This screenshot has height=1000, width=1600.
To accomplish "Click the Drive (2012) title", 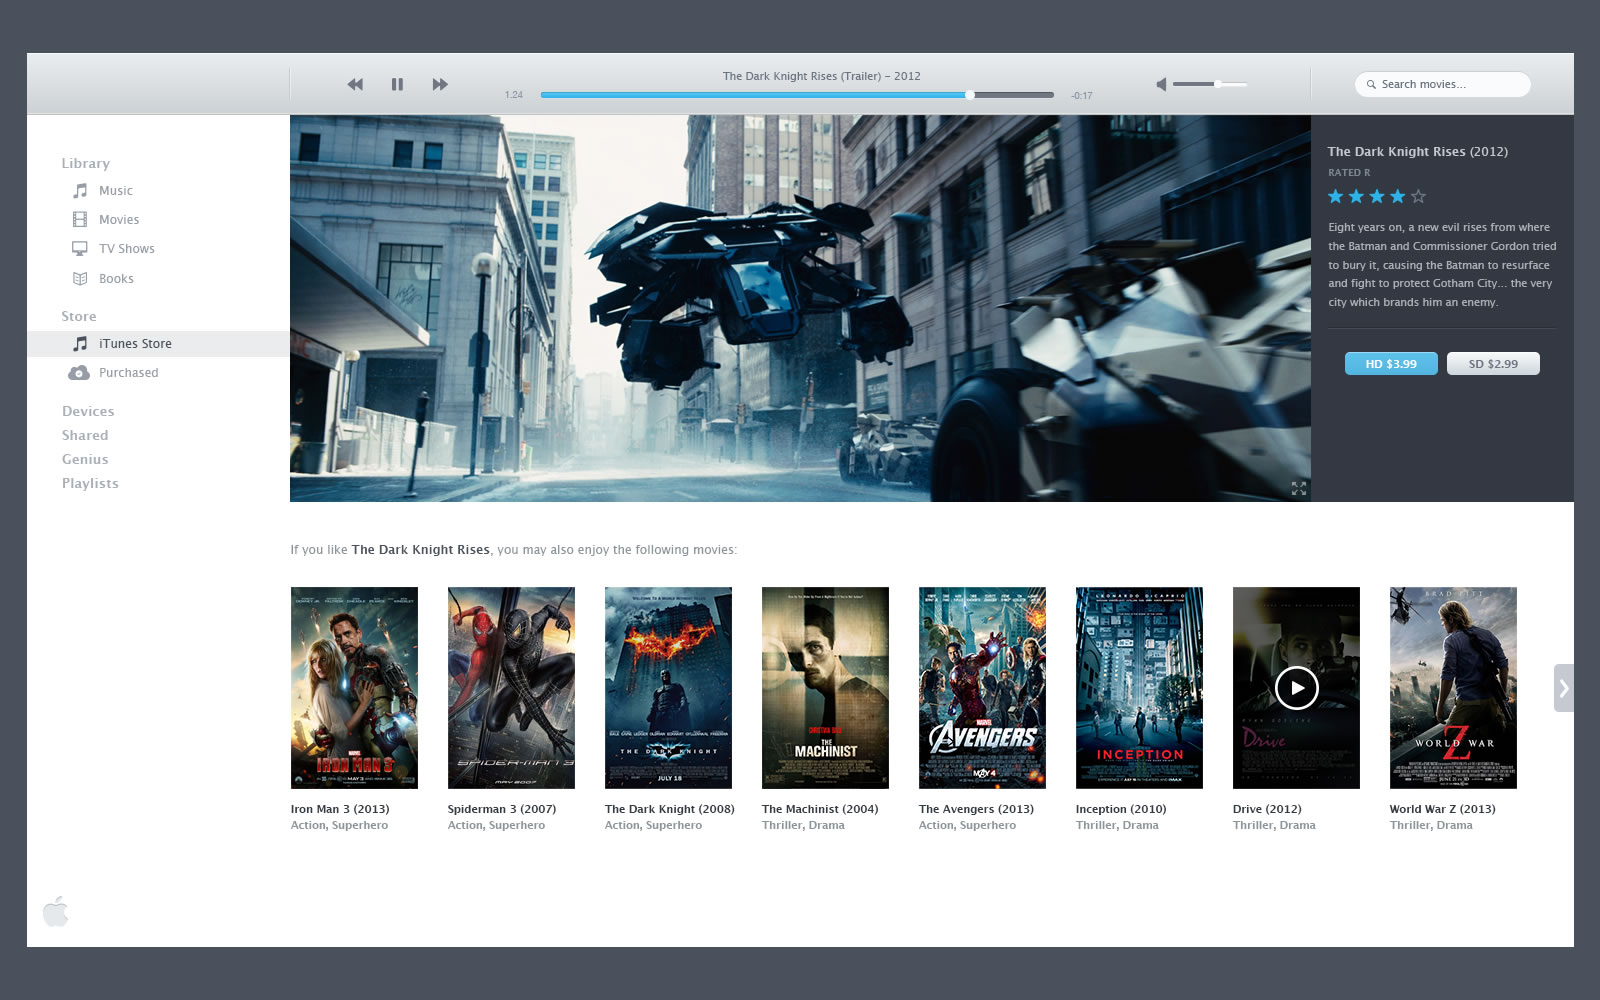I will tap(1267, 809).
